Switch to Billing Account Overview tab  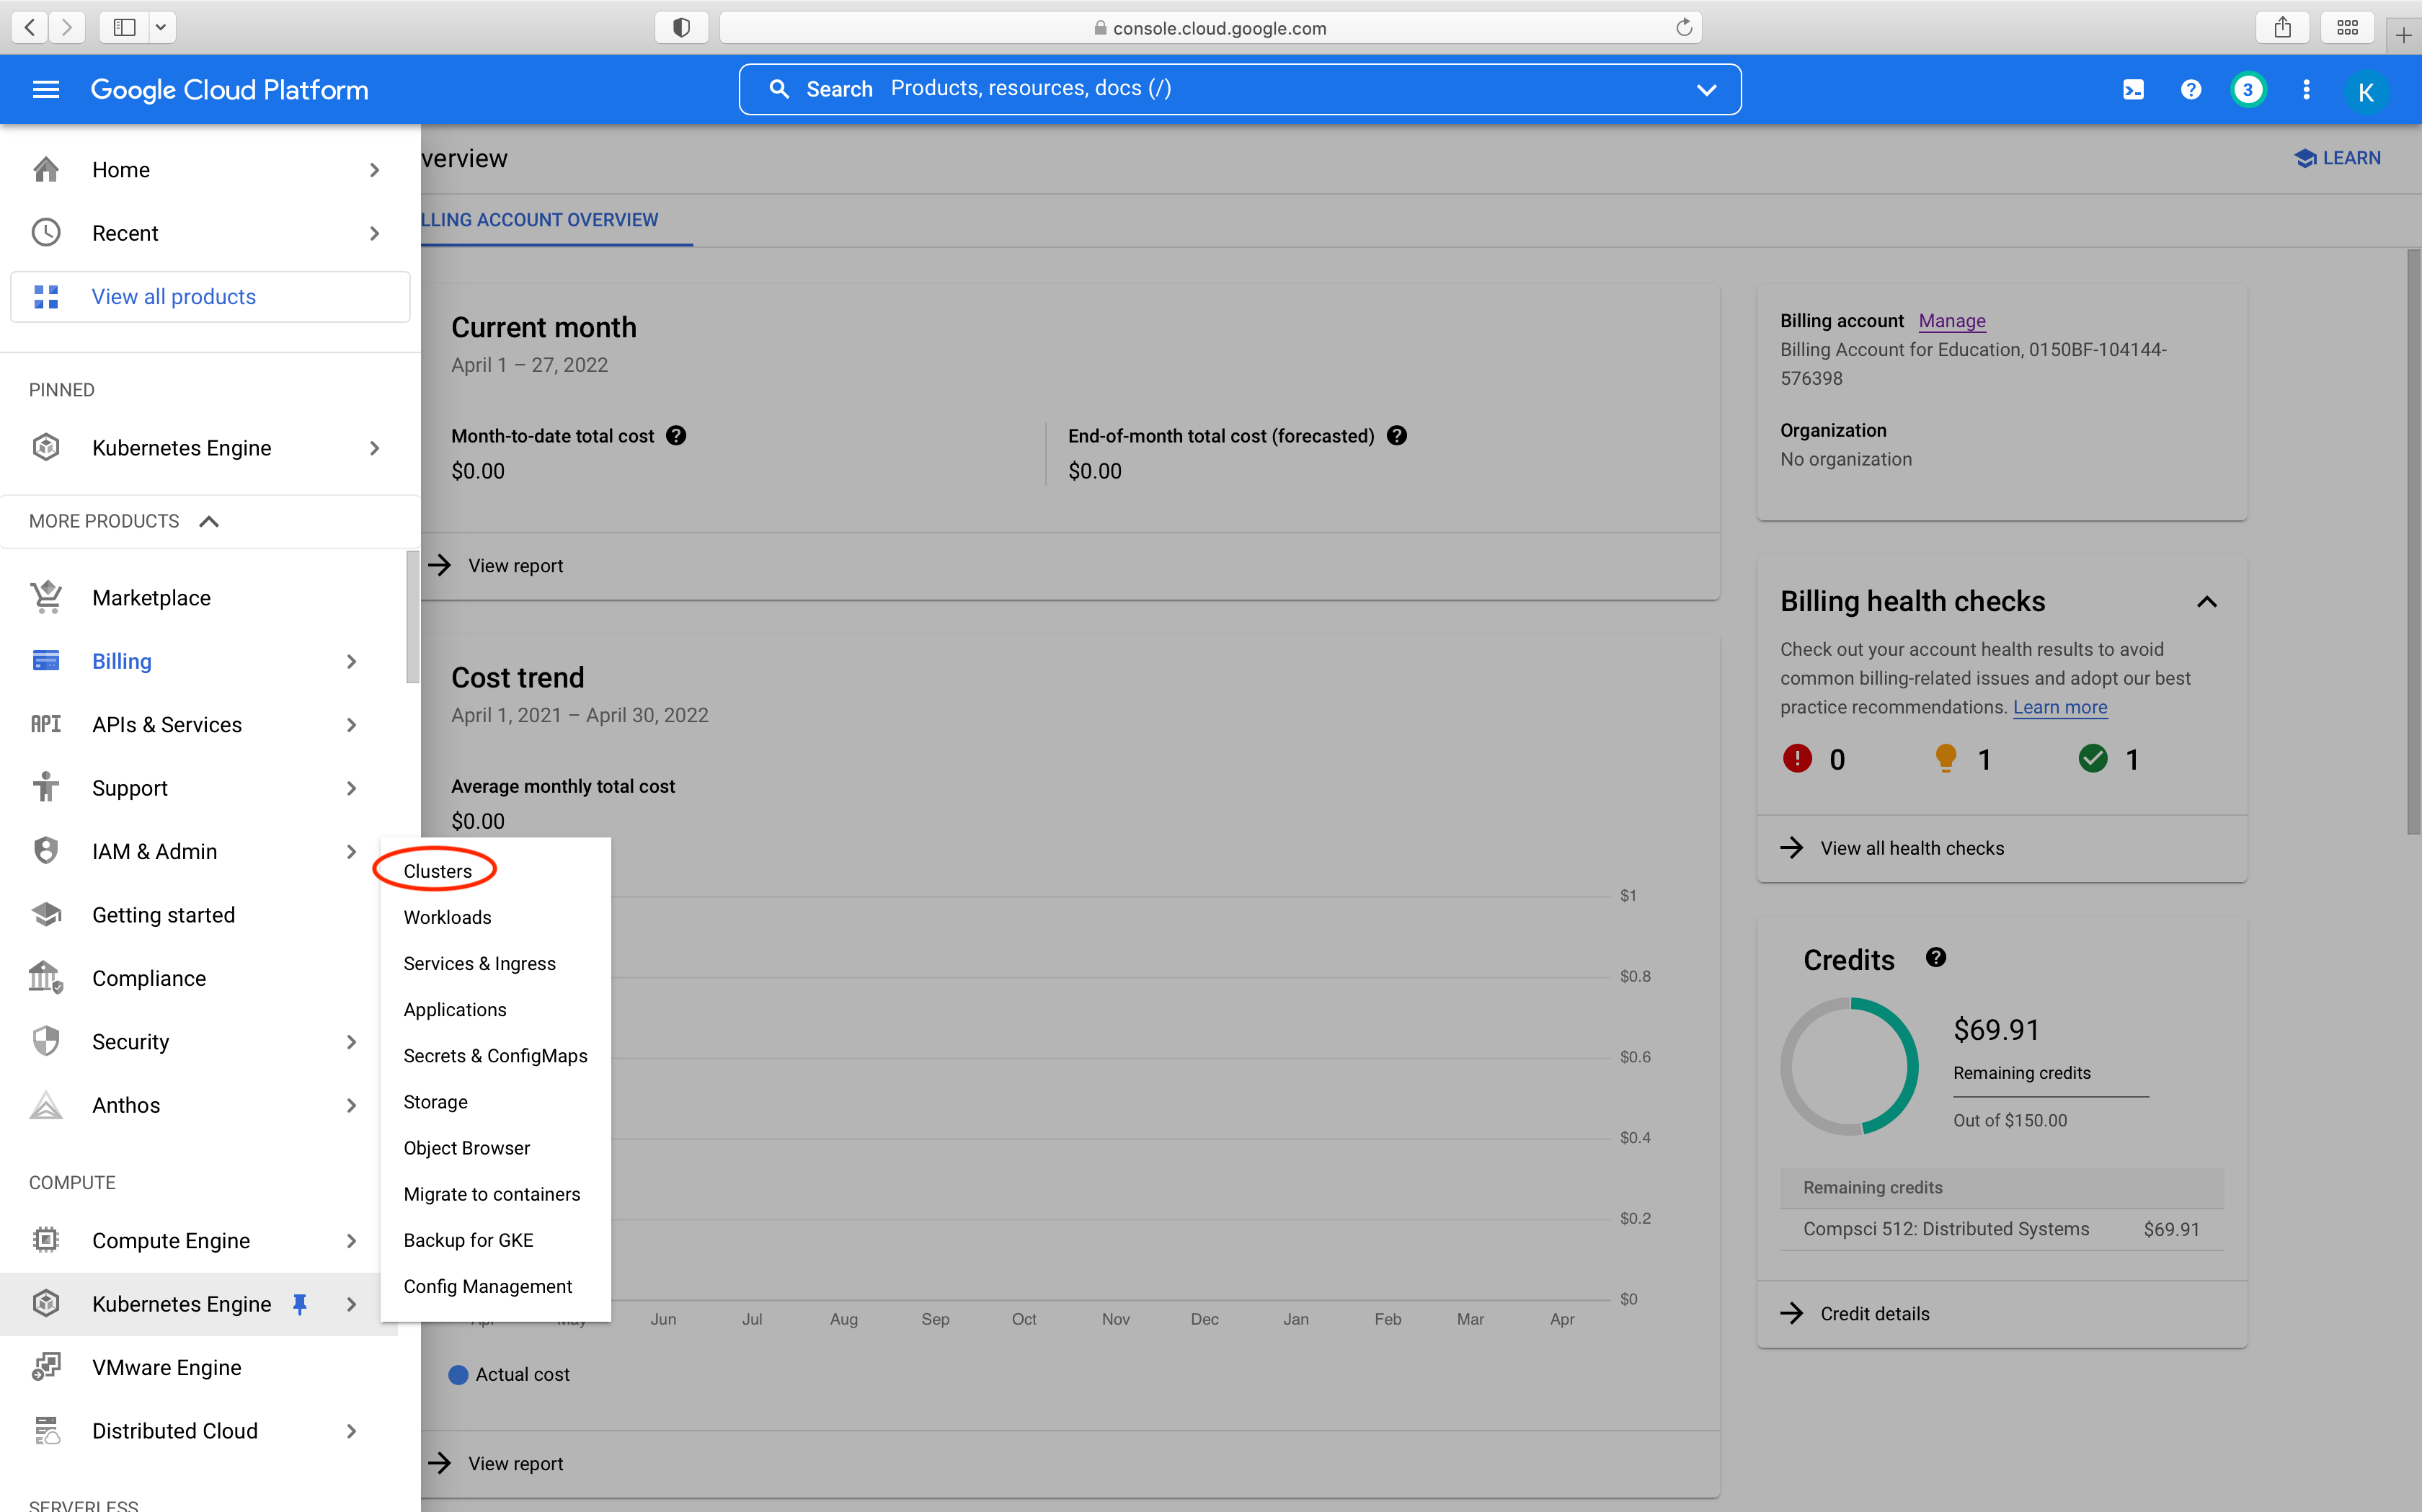(539, 220)
